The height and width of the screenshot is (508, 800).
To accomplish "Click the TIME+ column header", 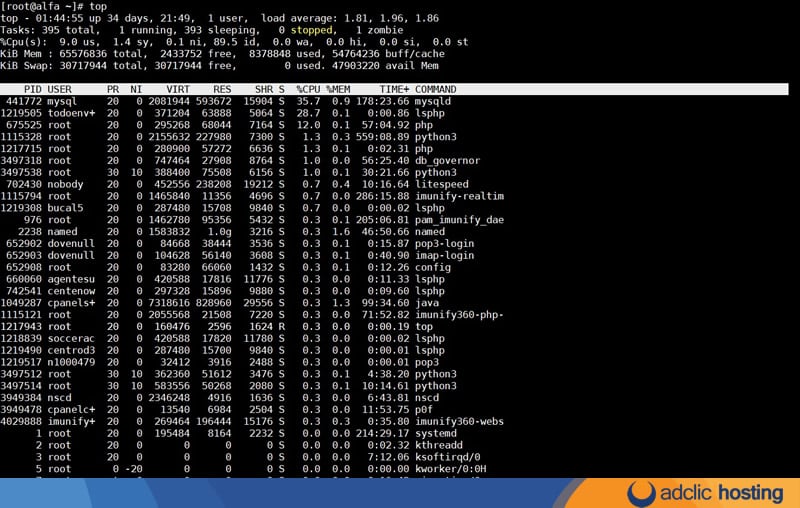I will (x=394, y=89).
